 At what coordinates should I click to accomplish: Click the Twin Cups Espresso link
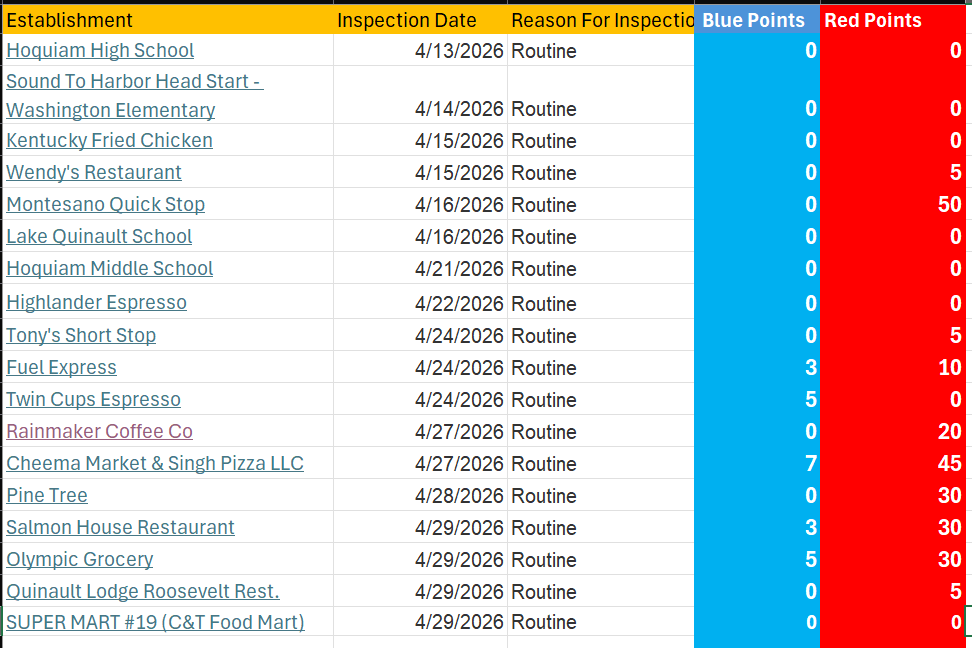(x=93, y=400)
